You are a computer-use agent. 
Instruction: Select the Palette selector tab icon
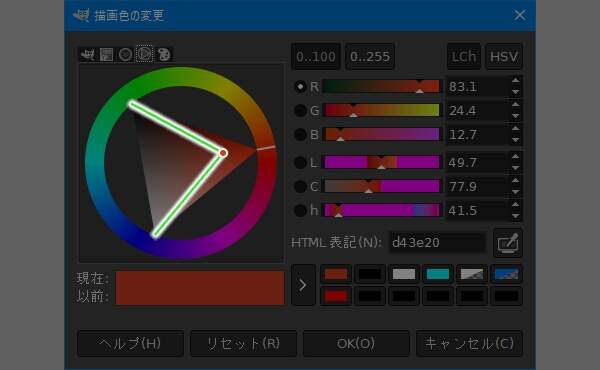[164, 54]
